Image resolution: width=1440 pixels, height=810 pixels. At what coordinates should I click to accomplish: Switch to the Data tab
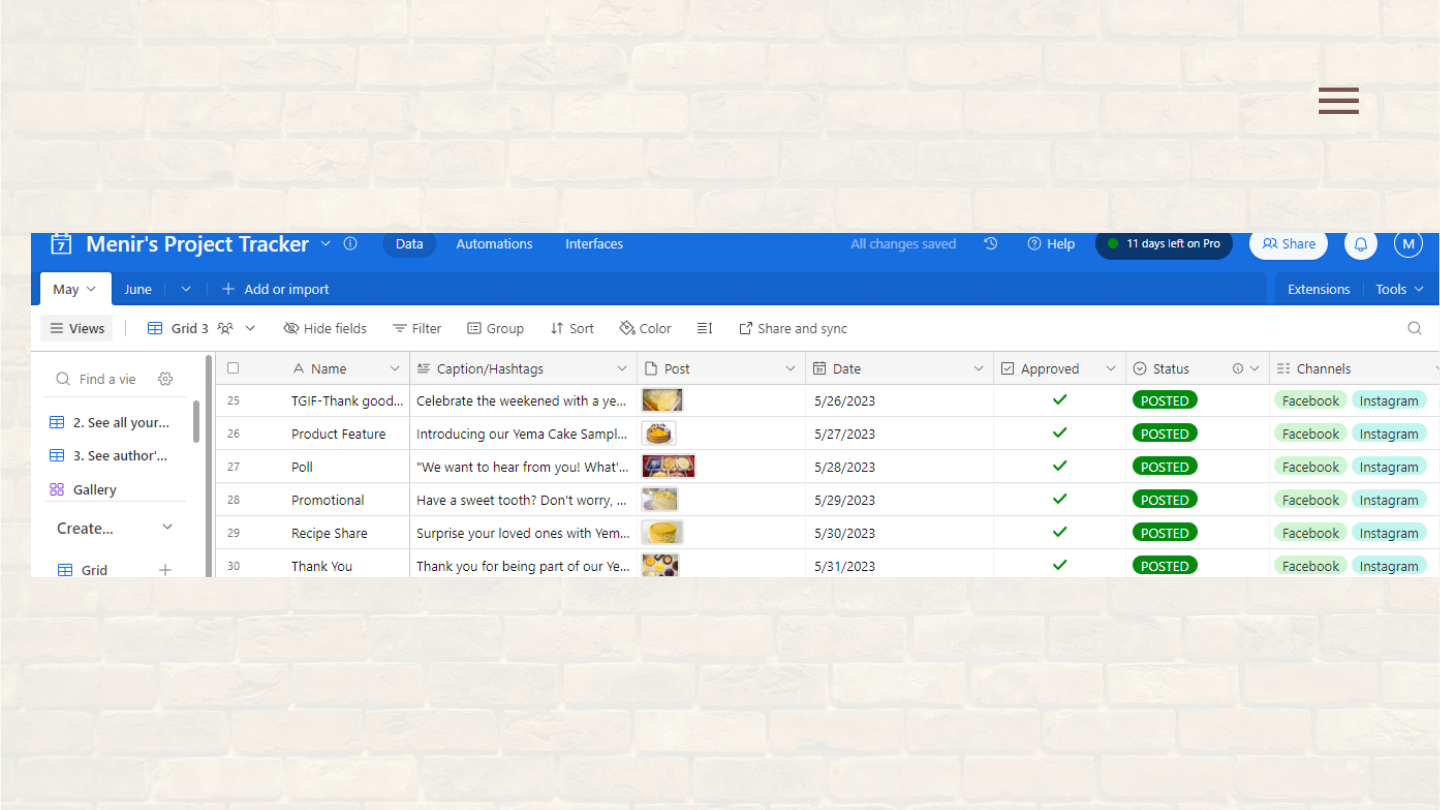point(409,244)
